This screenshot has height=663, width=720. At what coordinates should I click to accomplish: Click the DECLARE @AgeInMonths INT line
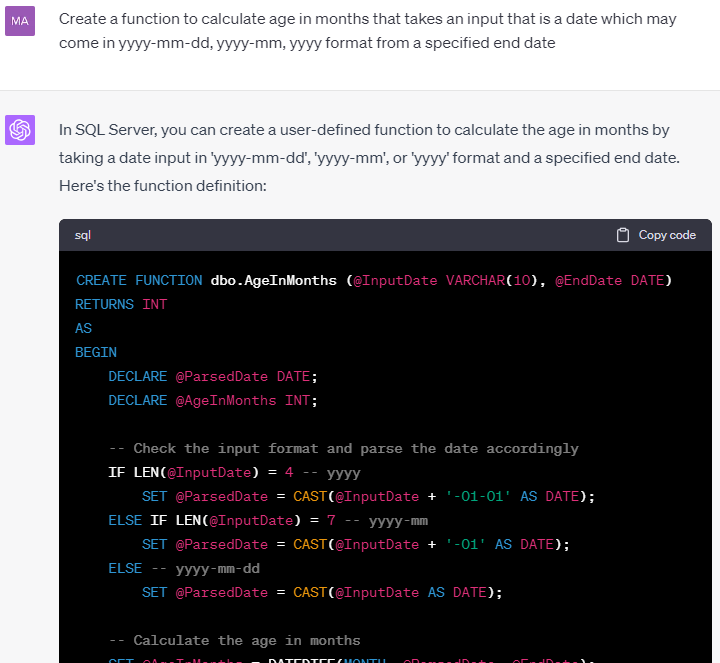(x=213, y=400)
